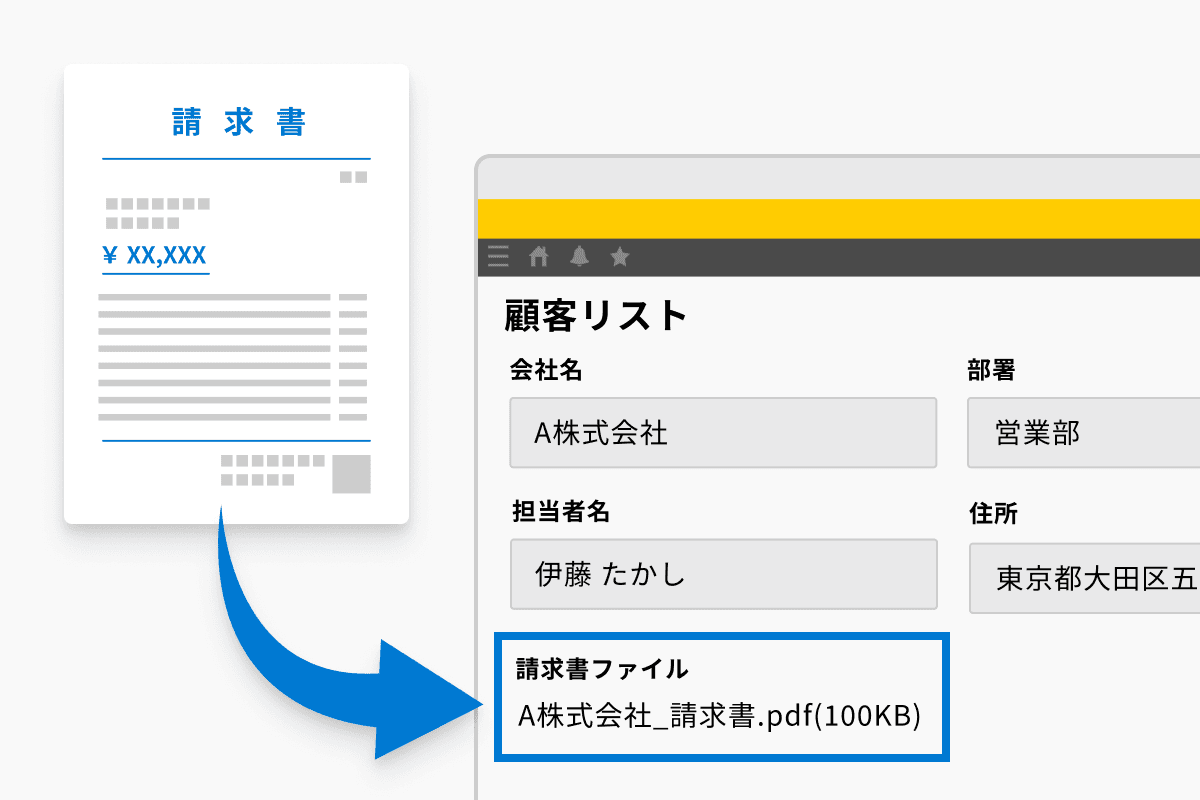Click the 部署 field containing 営業部

point(1085,432)
